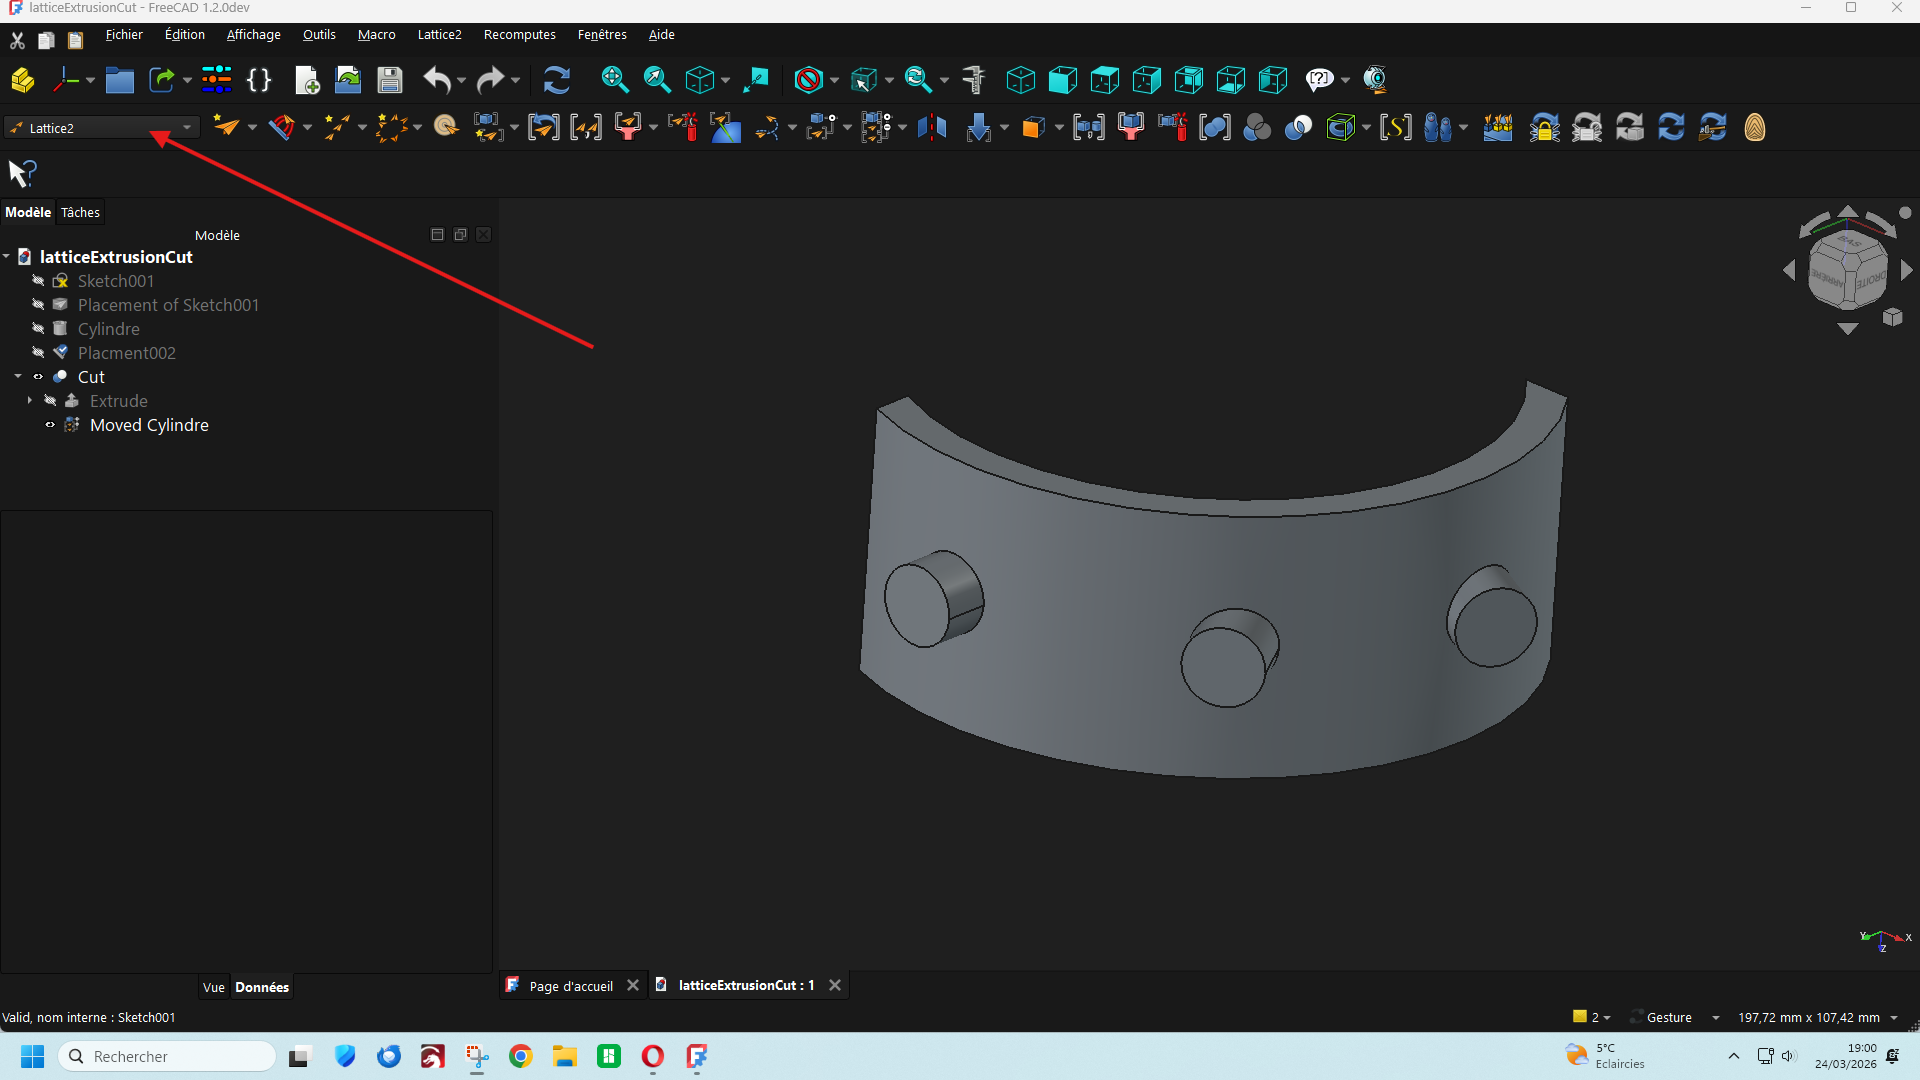Click the Lattice2 Mirror tool icon
The image size is (1920, 1080).
tap(931, 128)
